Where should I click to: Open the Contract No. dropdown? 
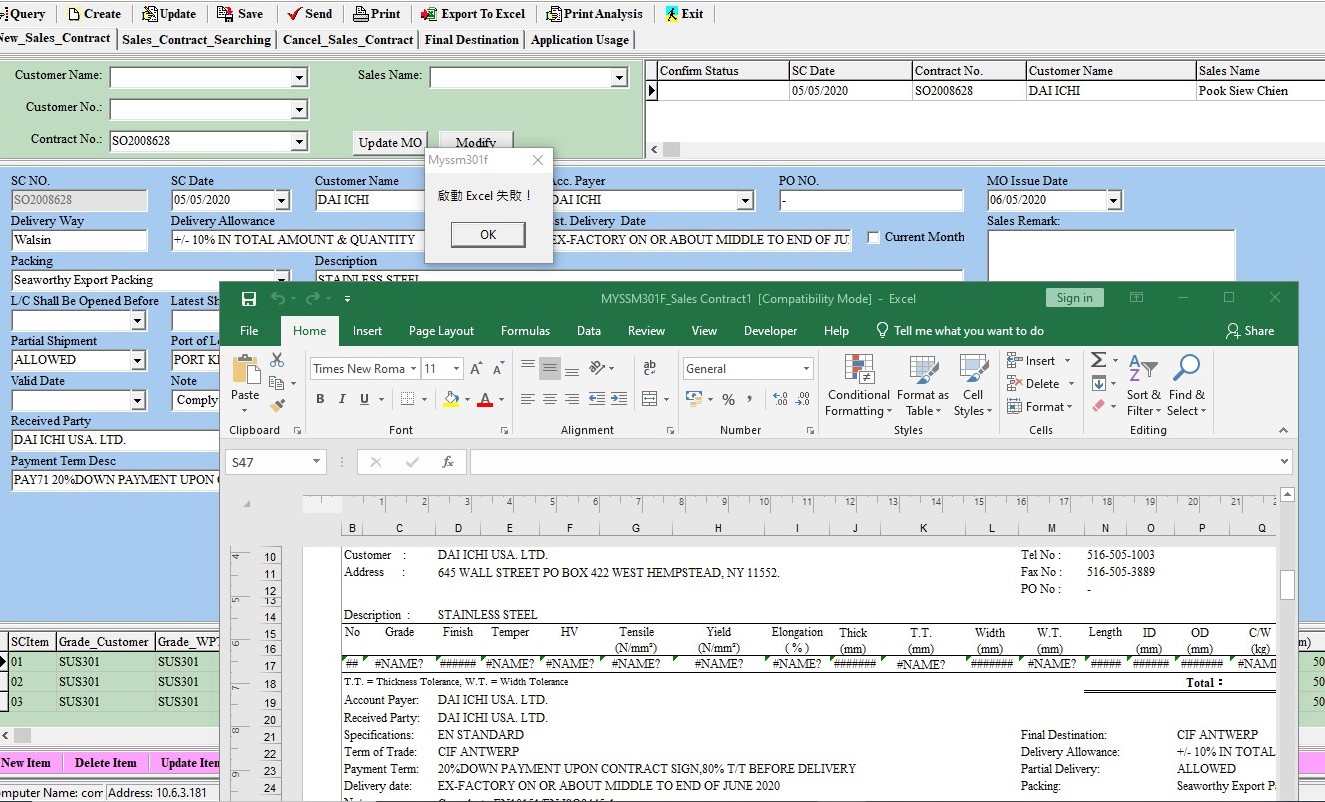(x=299, y=142)
